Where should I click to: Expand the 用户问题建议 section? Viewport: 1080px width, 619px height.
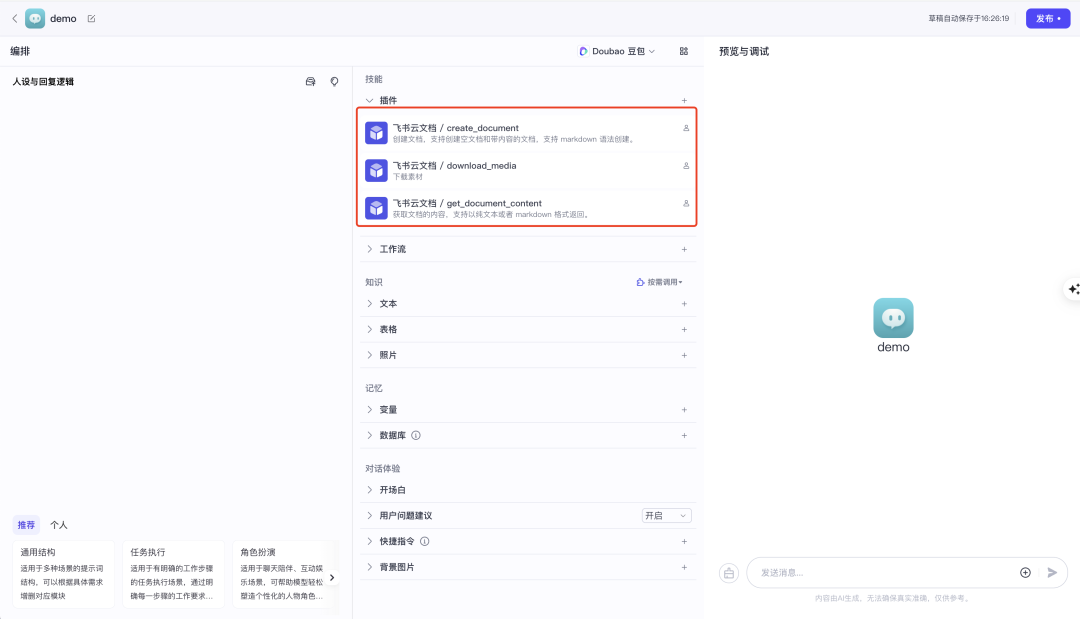coord(370,516)
